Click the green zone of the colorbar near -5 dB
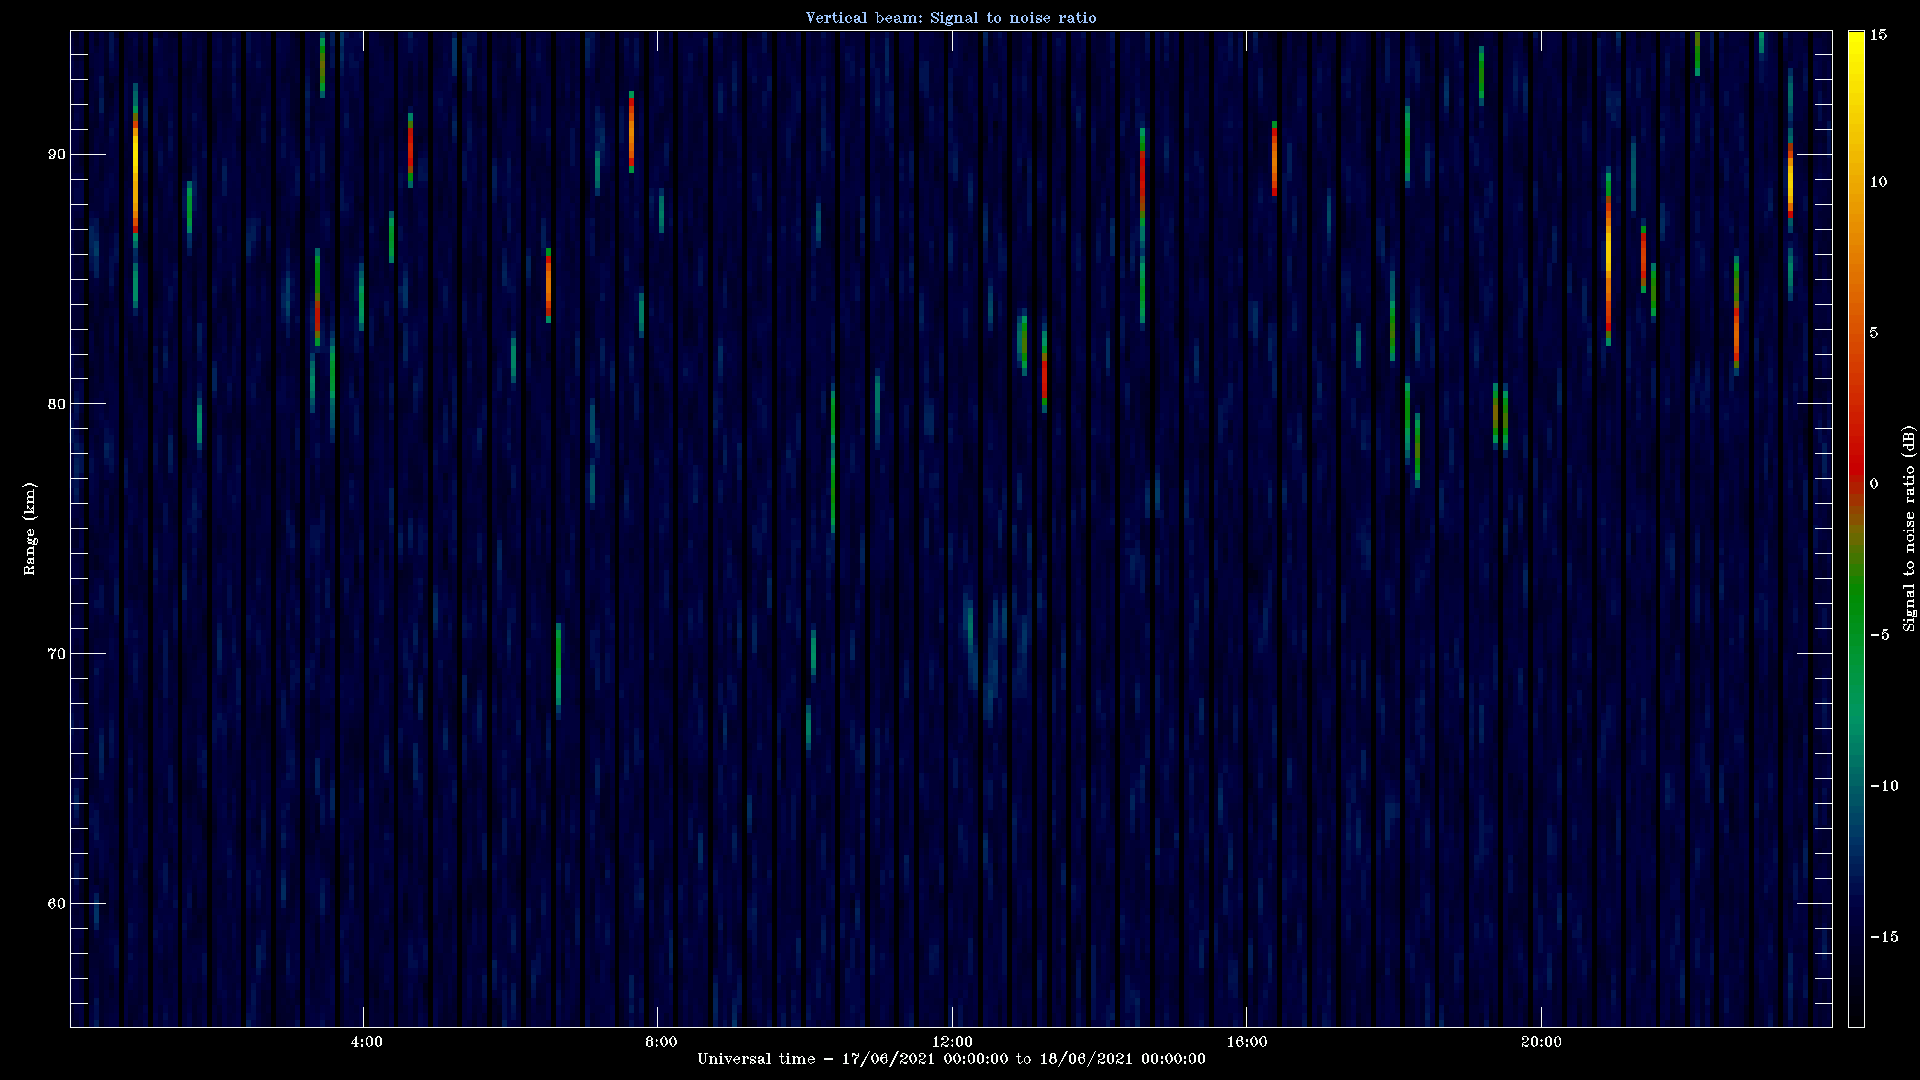1920x1080 pixels. 1856,620
